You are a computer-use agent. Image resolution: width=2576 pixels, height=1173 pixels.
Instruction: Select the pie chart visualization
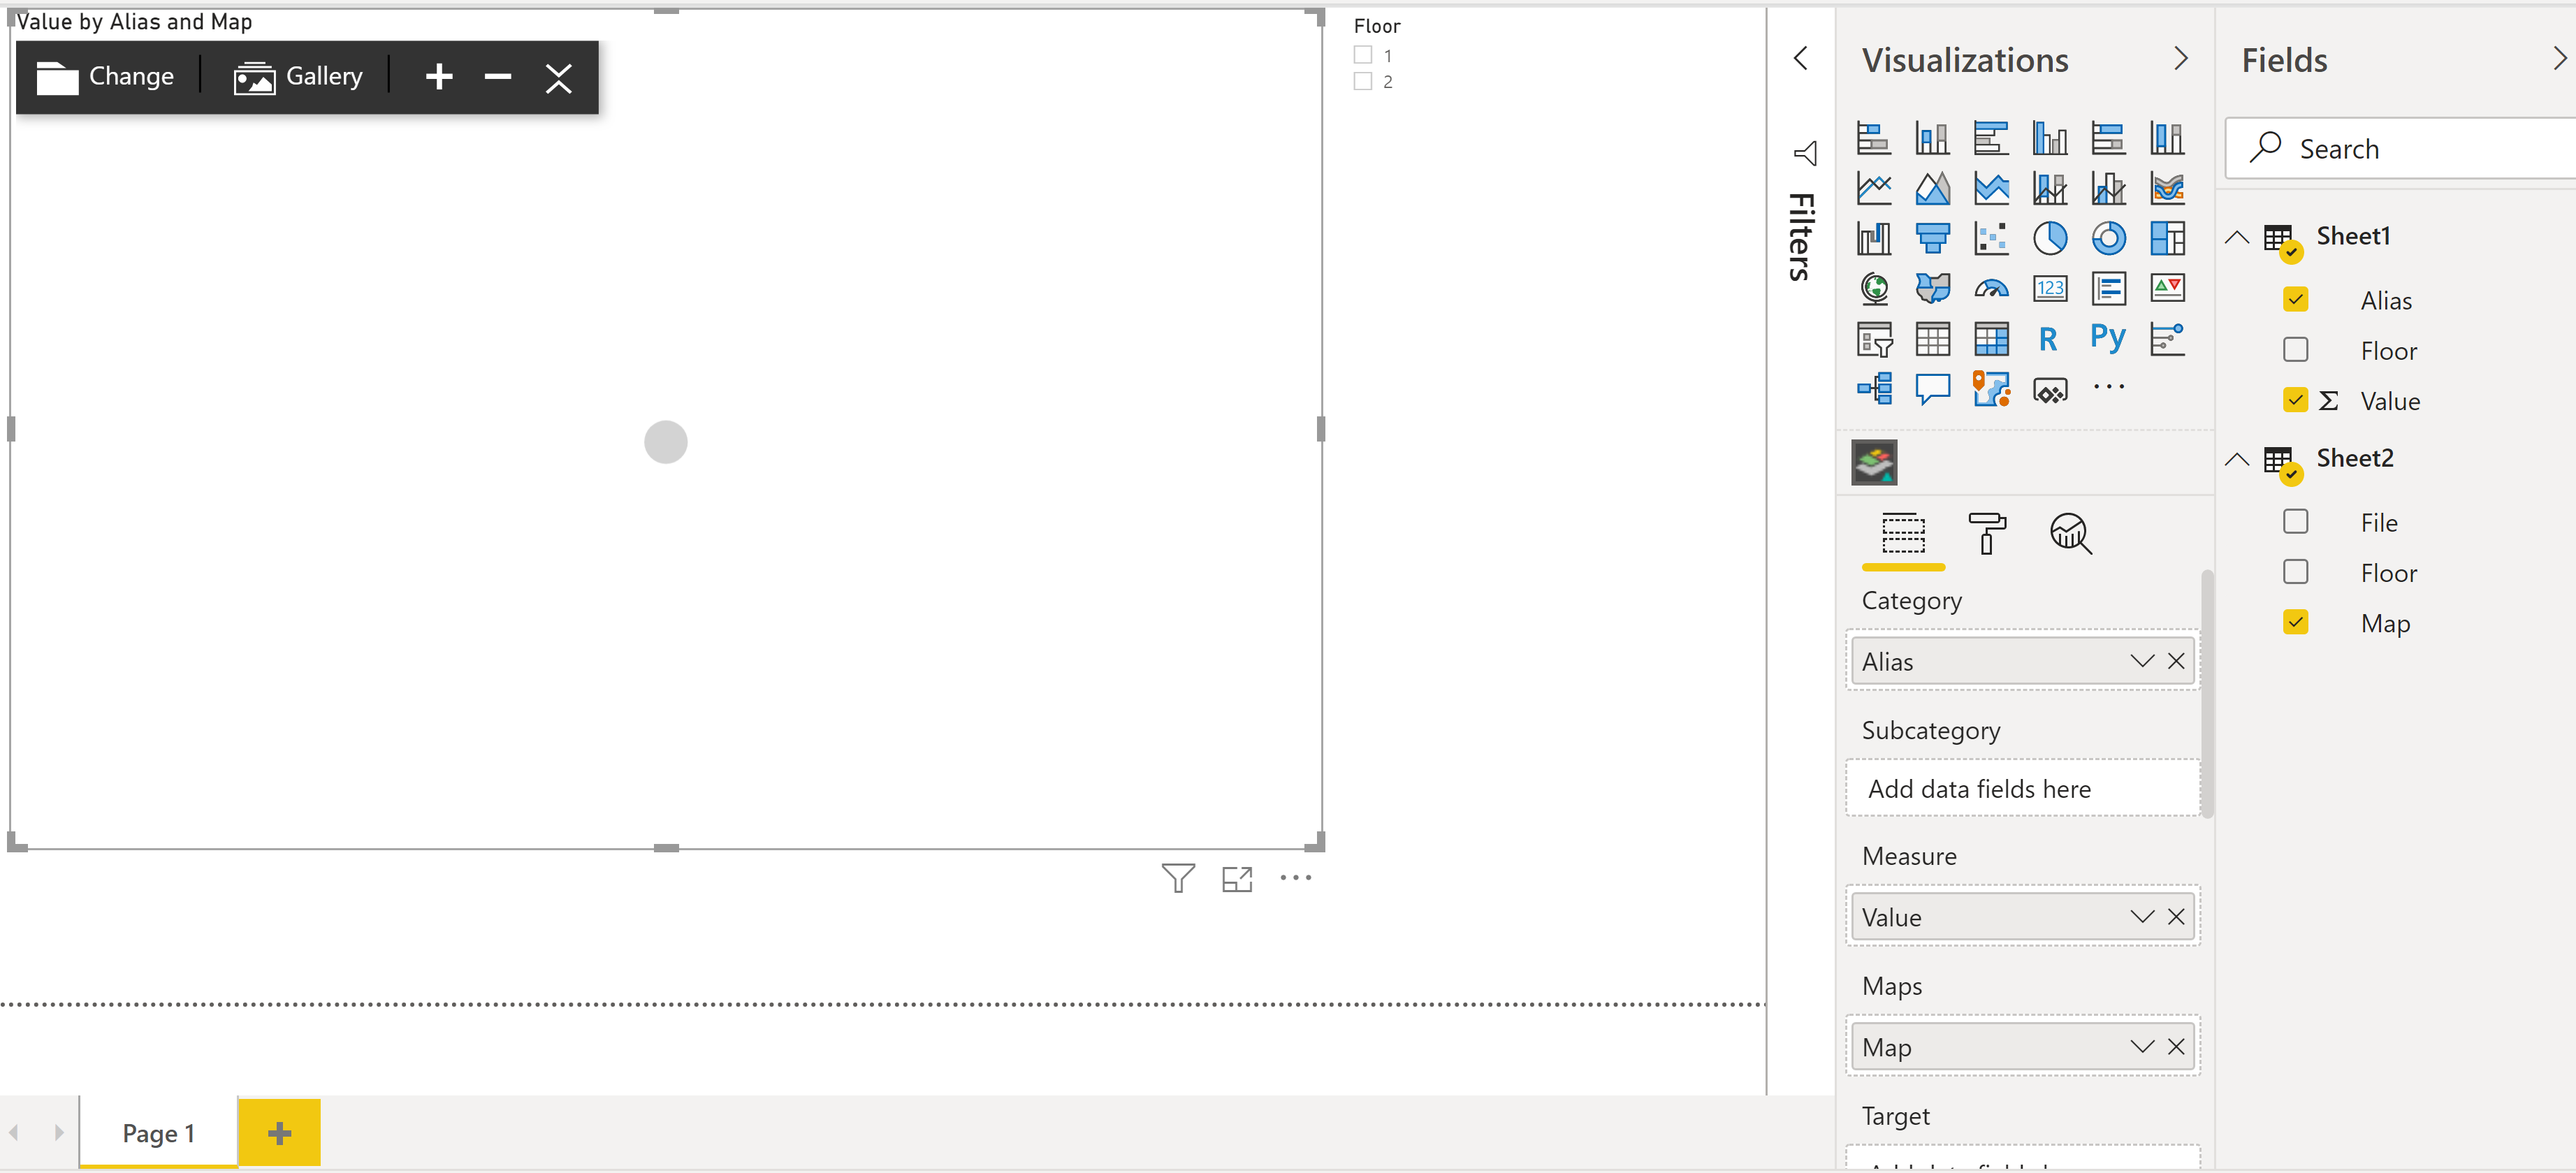click(2050, 238)
